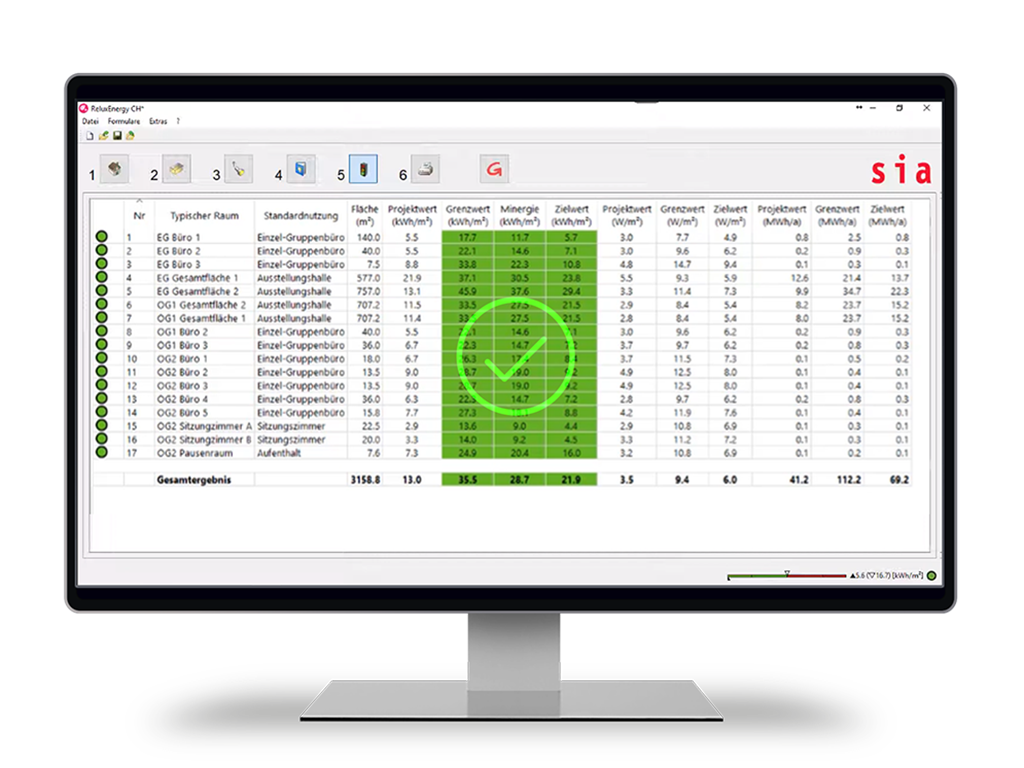
Task: Select step 2 room definition icon
Action: coord(177,170)
